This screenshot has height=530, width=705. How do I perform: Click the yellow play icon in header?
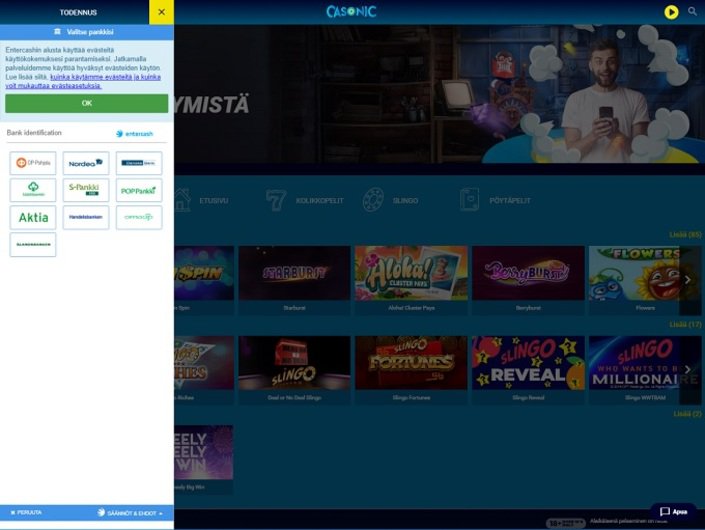(671, 12)
